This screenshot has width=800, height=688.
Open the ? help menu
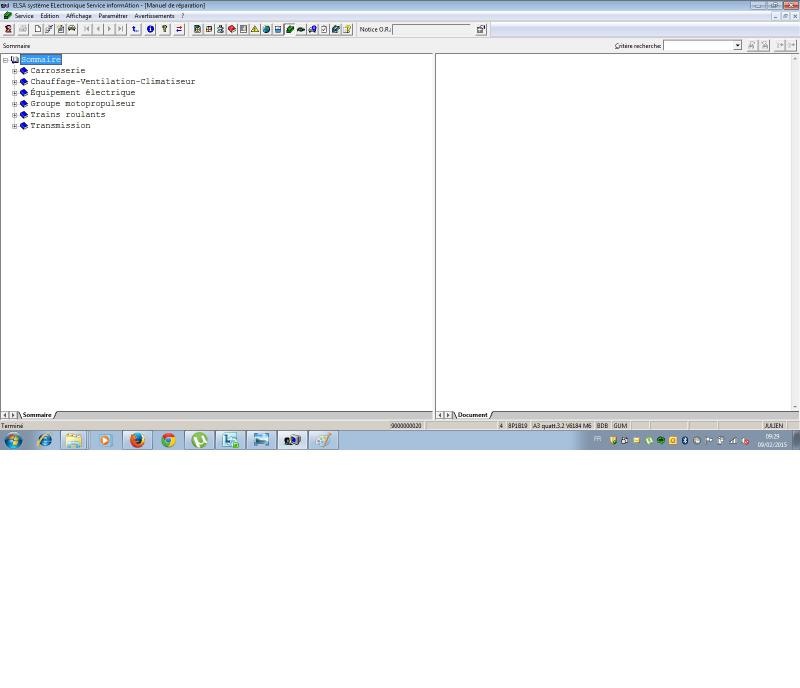click(x=182, y=16)
